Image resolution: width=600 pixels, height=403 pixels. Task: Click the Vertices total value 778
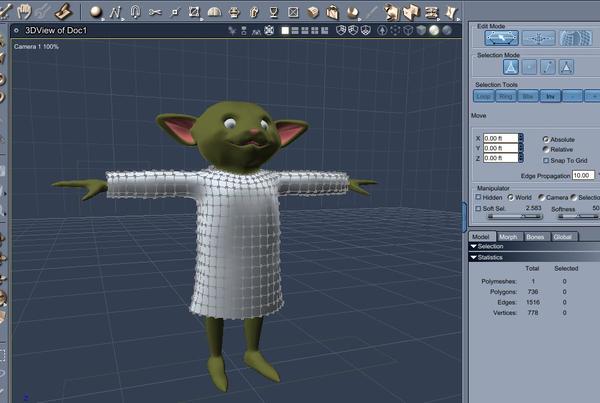pyautogui.click(x=533, y=313)
